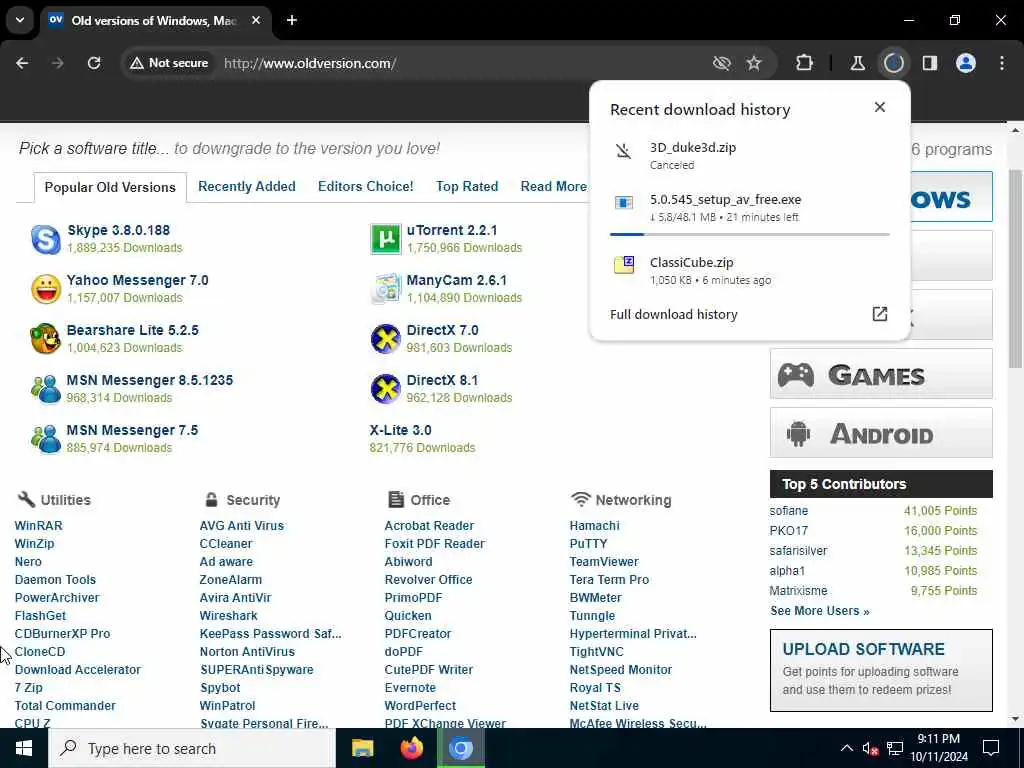Click the DirectX 7.0 icon

click(x=385, y=339)
